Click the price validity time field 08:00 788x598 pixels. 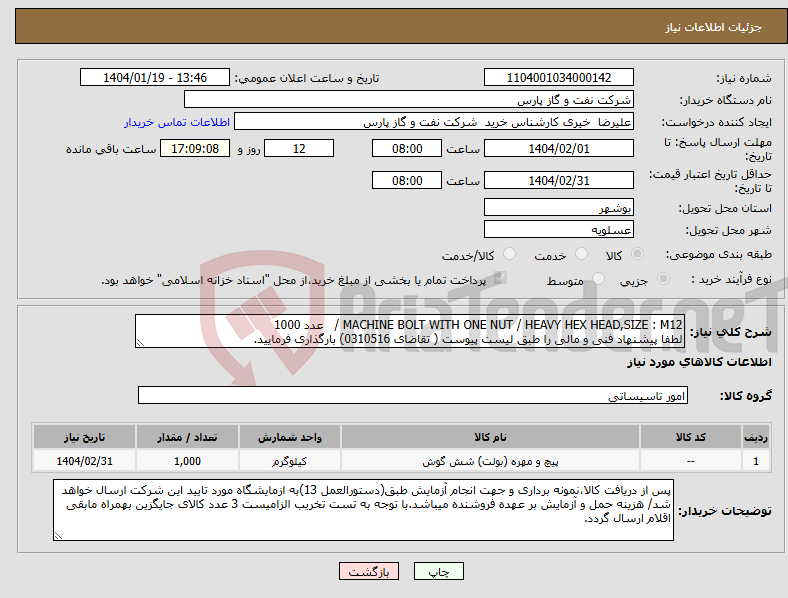pos(407,180)
